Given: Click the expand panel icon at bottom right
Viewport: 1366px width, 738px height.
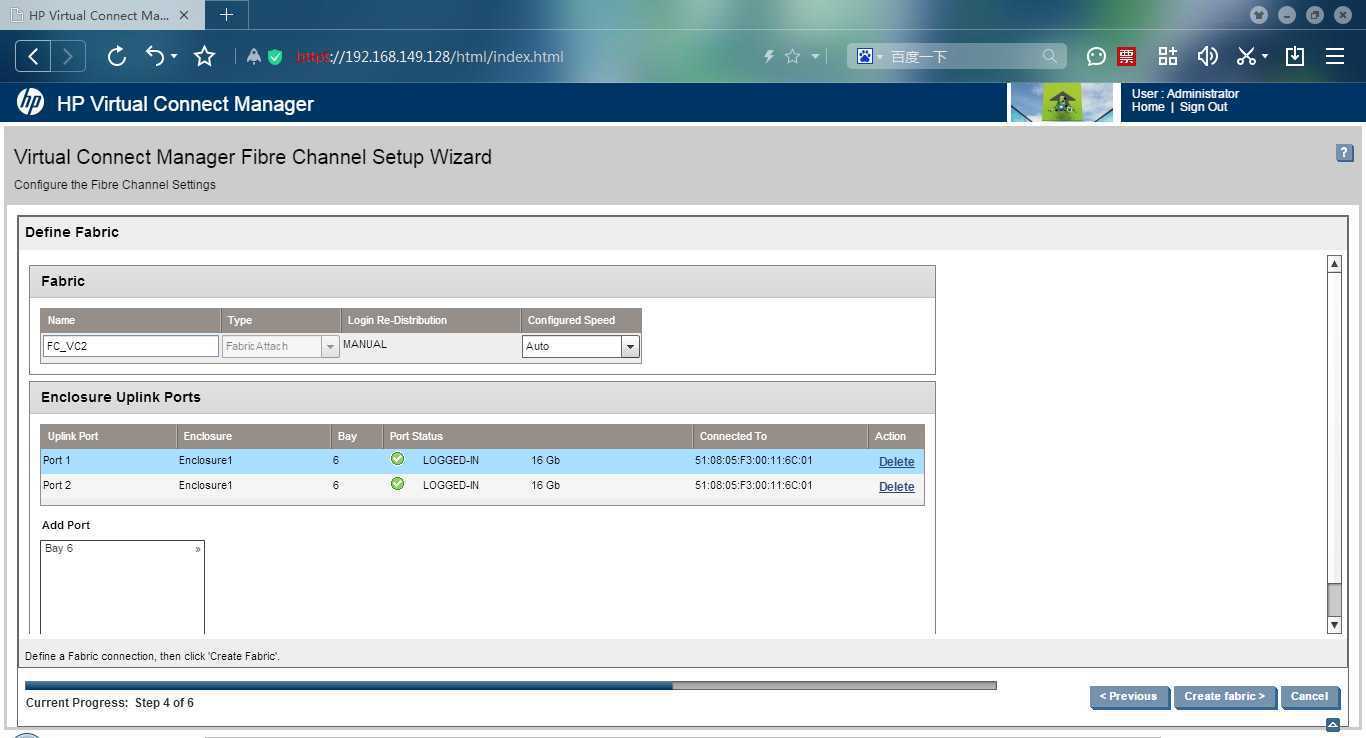Looking at the screenshot, I should coord(1332,725).
